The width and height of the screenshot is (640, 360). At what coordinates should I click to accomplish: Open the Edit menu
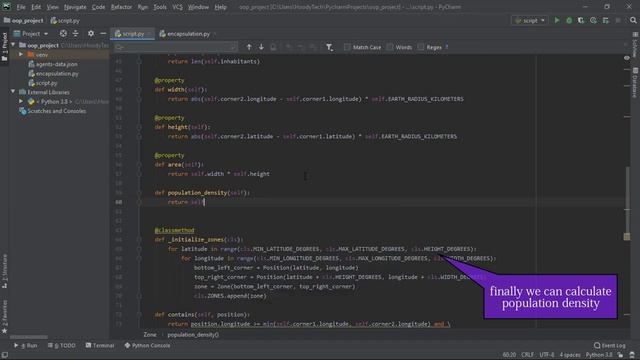[36, 7]
